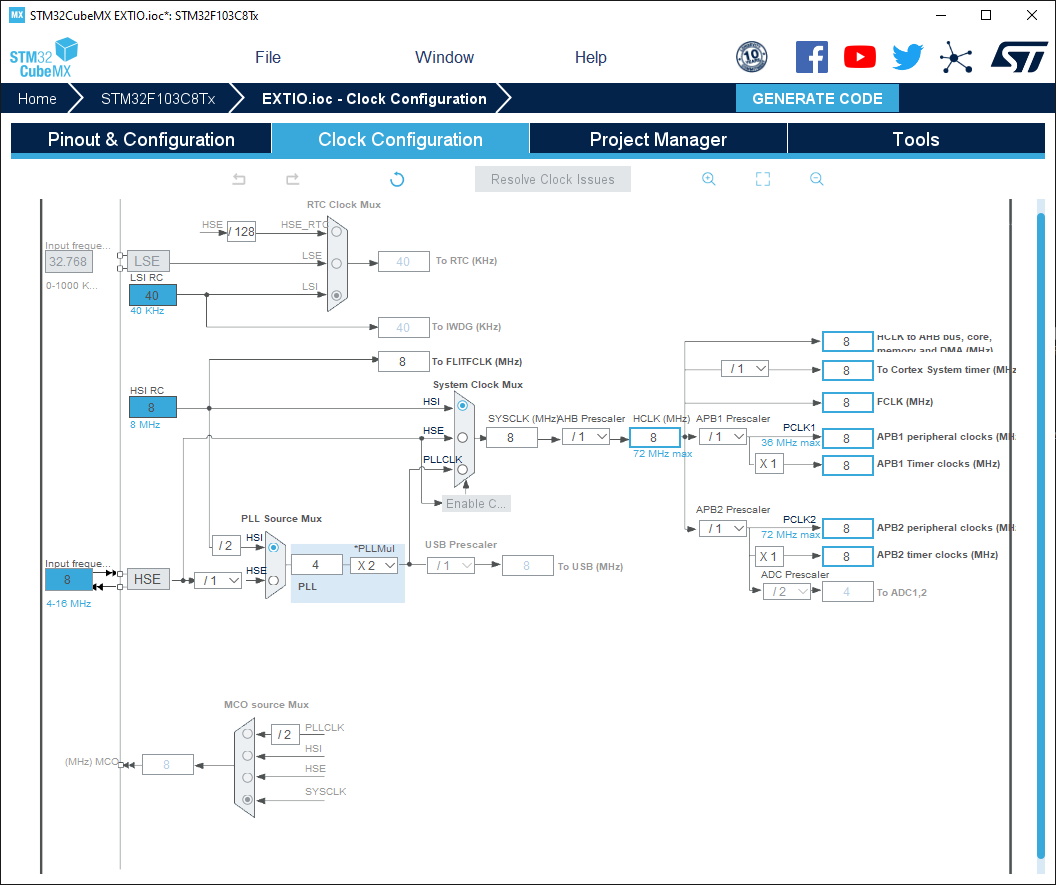This screenshot has height=885, width=1056.
Task: Click the STM32CubeMX logo
Action: click(x=43, y=58)
